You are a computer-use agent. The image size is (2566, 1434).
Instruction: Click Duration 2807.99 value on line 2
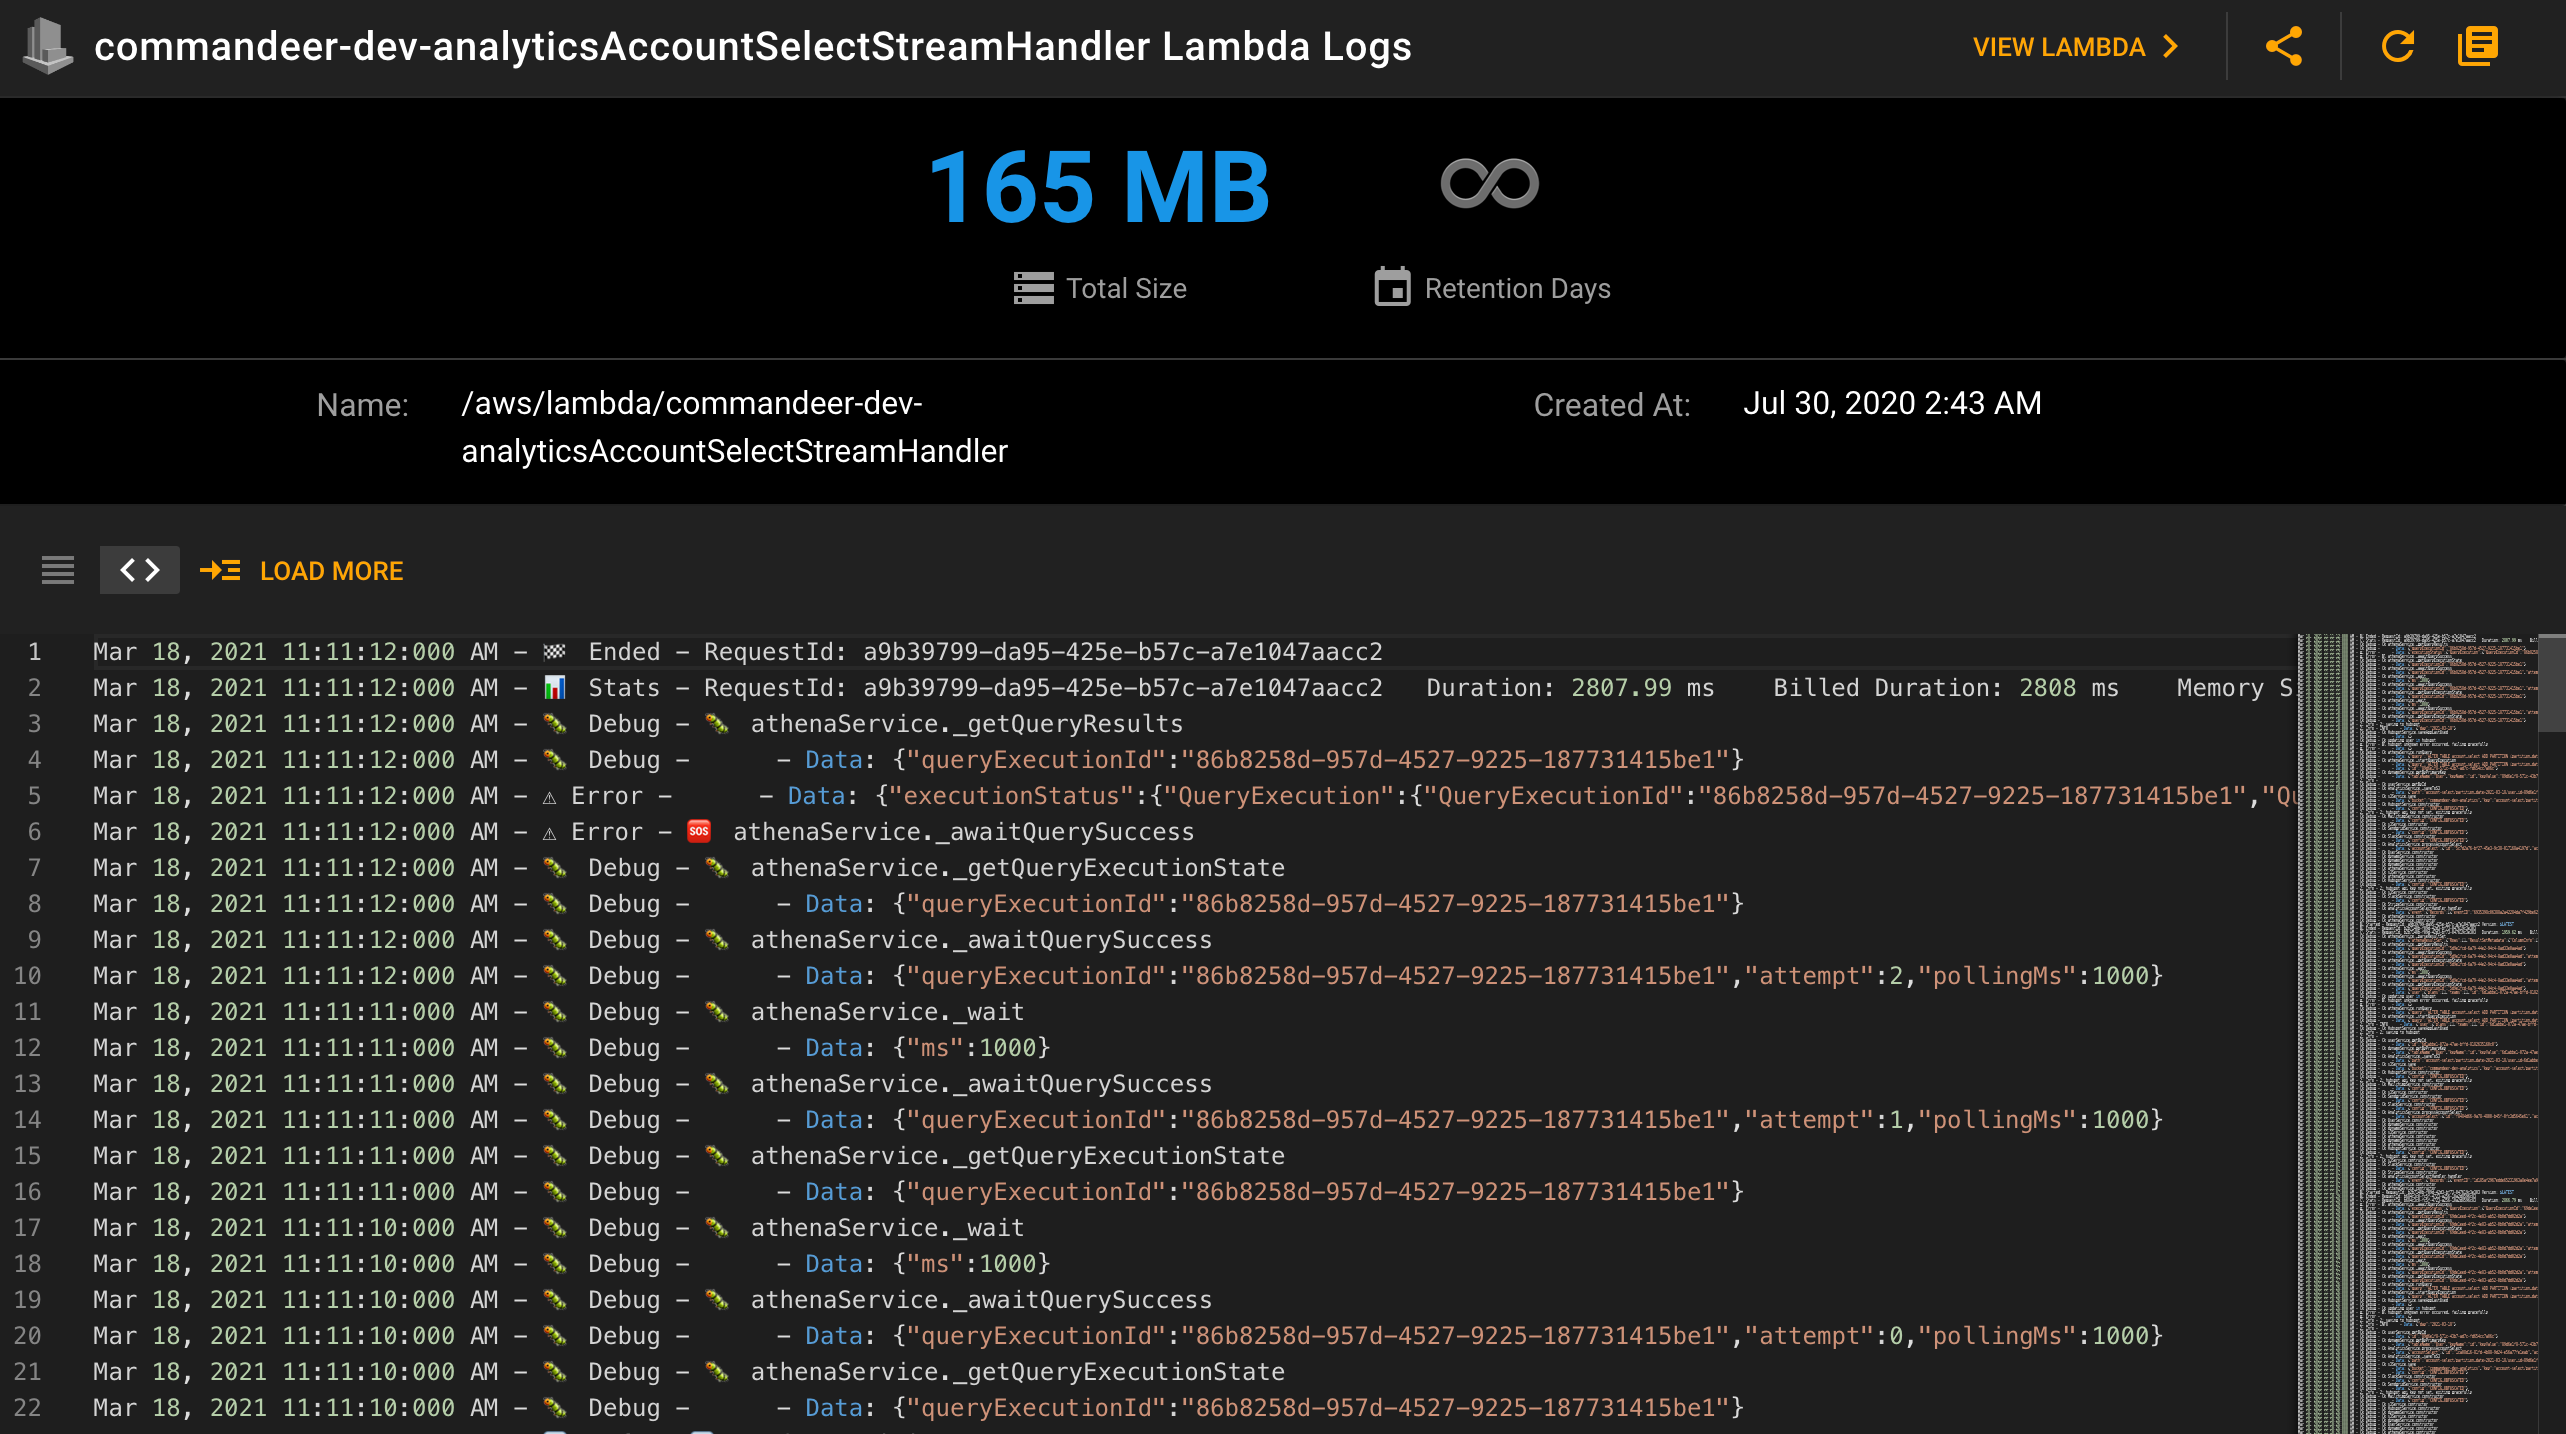pos(1621,688)
